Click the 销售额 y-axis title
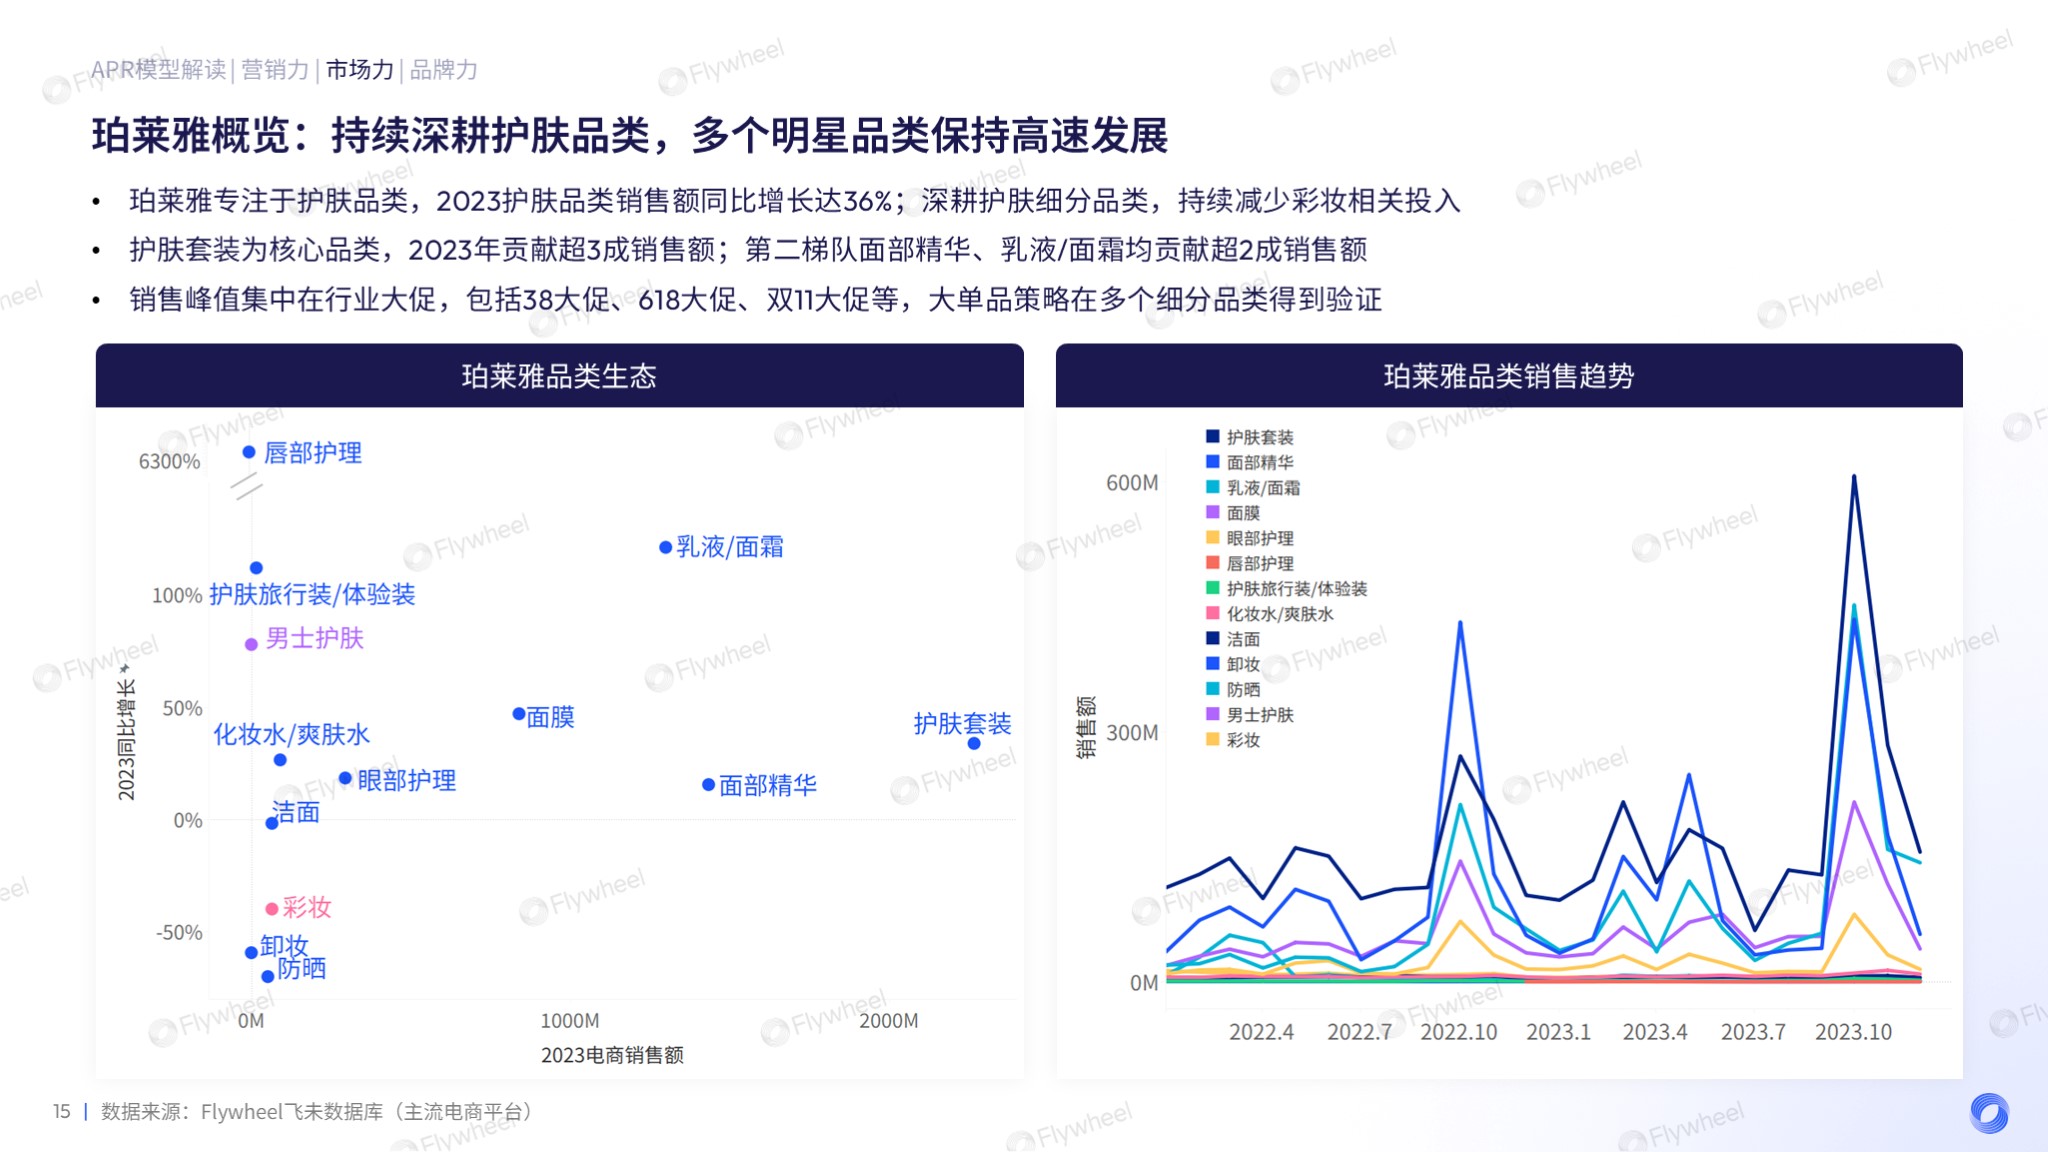 [1085, 727]
